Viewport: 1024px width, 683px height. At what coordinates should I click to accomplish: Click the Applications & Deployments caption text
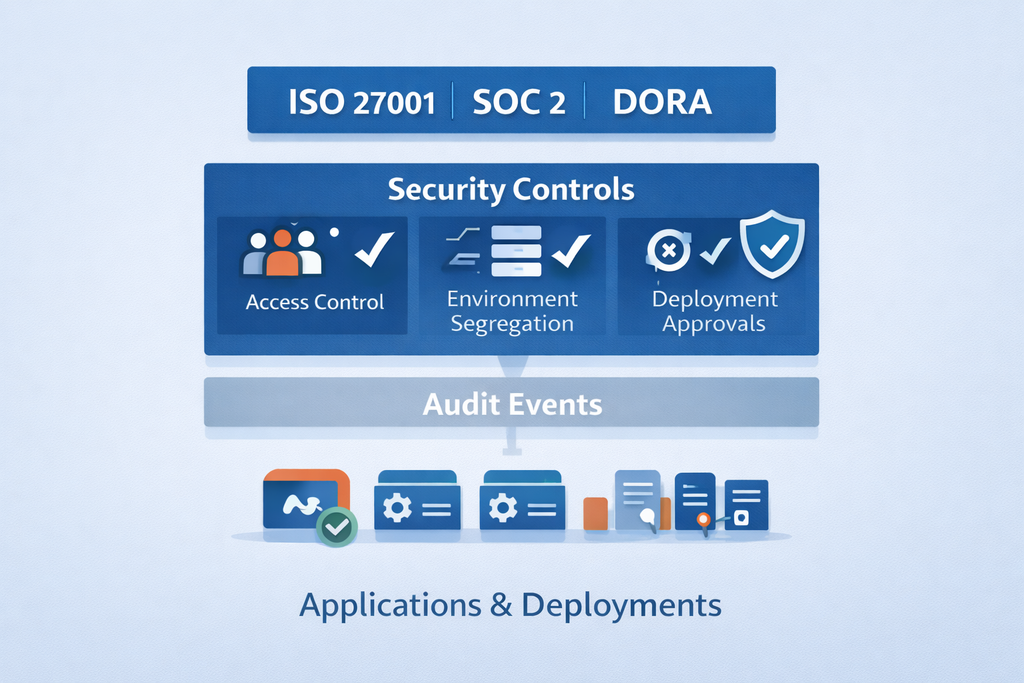tap(510, 605)
